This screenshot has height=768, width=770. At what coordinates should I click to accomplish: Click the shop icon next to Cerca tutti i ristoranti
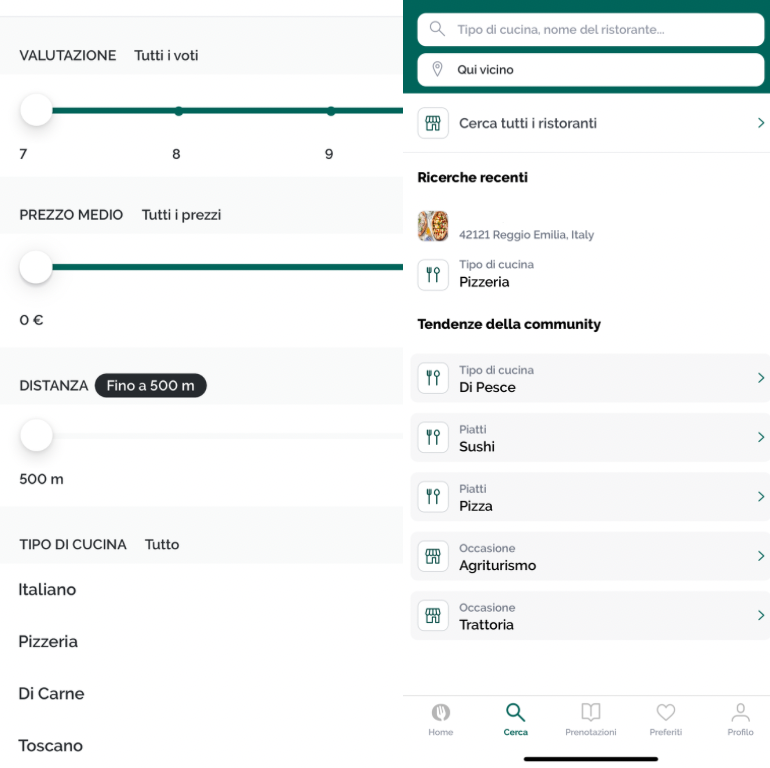tap(433, 123)
